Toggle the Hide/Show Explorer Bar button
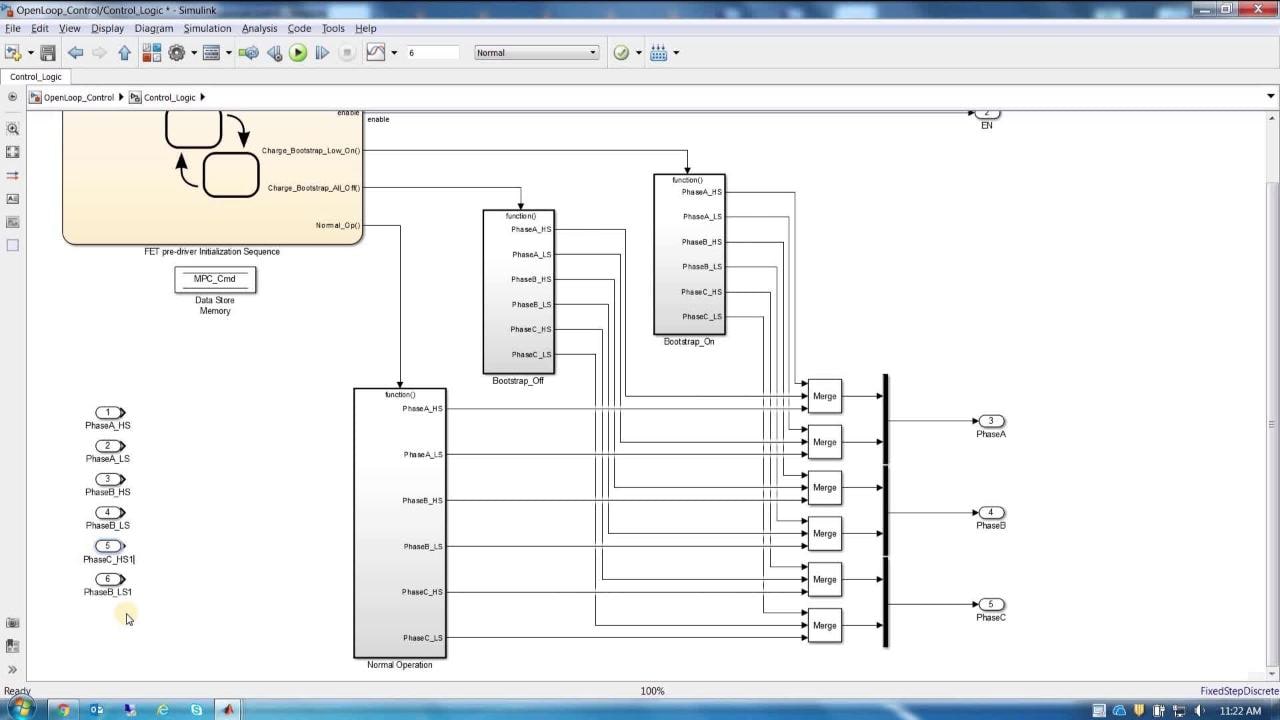Image resolution: width=1280 pixels, height=720 pixels. (x=12, y=97)
